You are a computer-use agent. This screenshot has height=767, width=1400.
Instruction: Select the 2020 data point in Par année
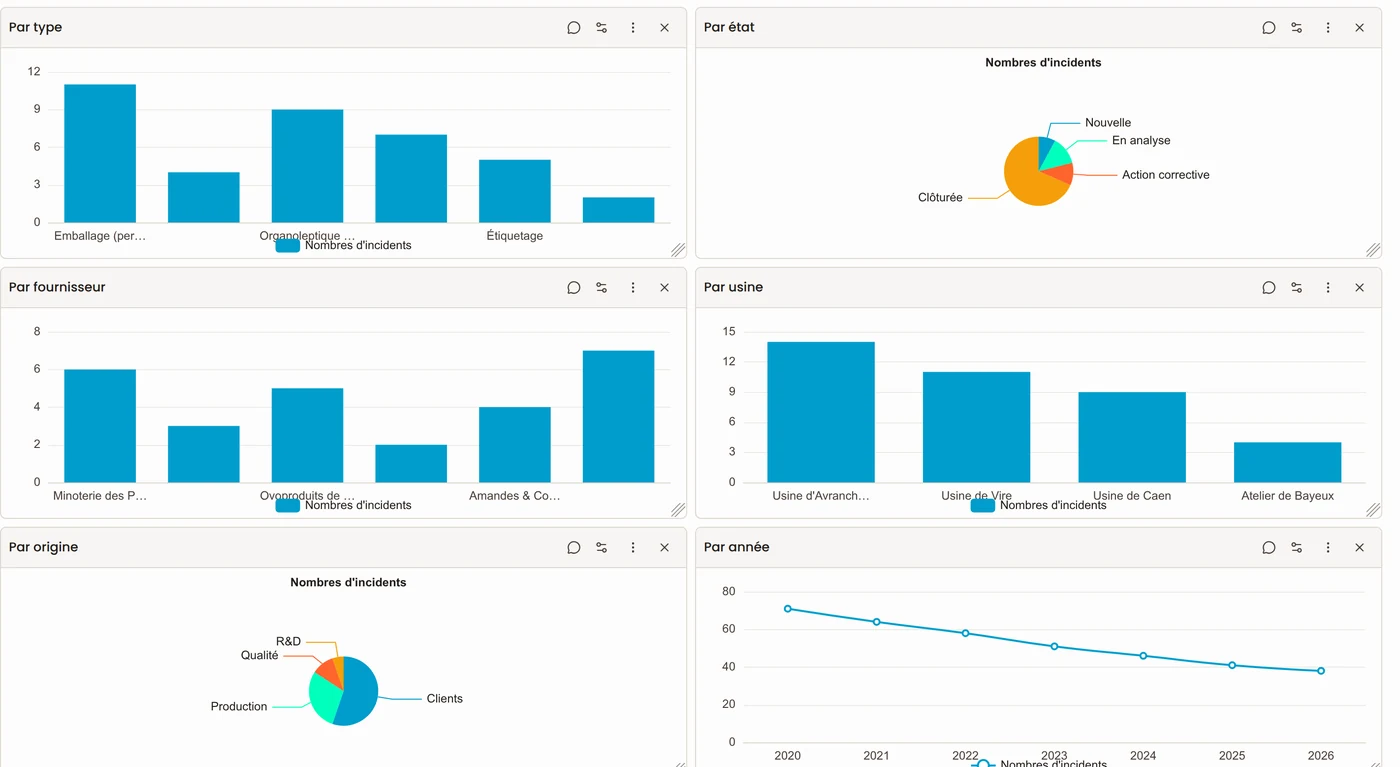pos(788,608)
